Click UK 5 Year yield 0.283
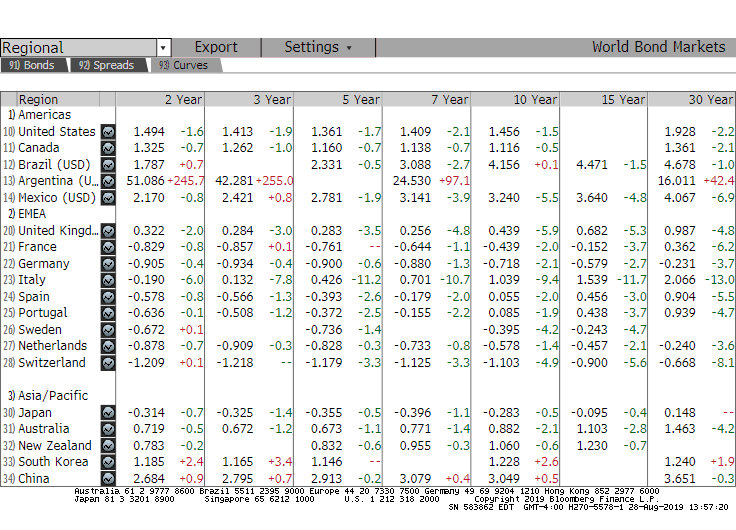 (326, 231)
